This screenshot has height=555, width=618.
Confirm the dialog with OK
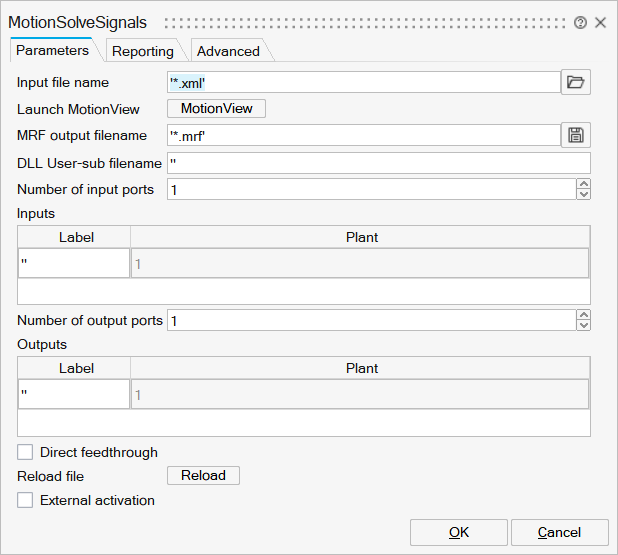[x=458, y=532]
